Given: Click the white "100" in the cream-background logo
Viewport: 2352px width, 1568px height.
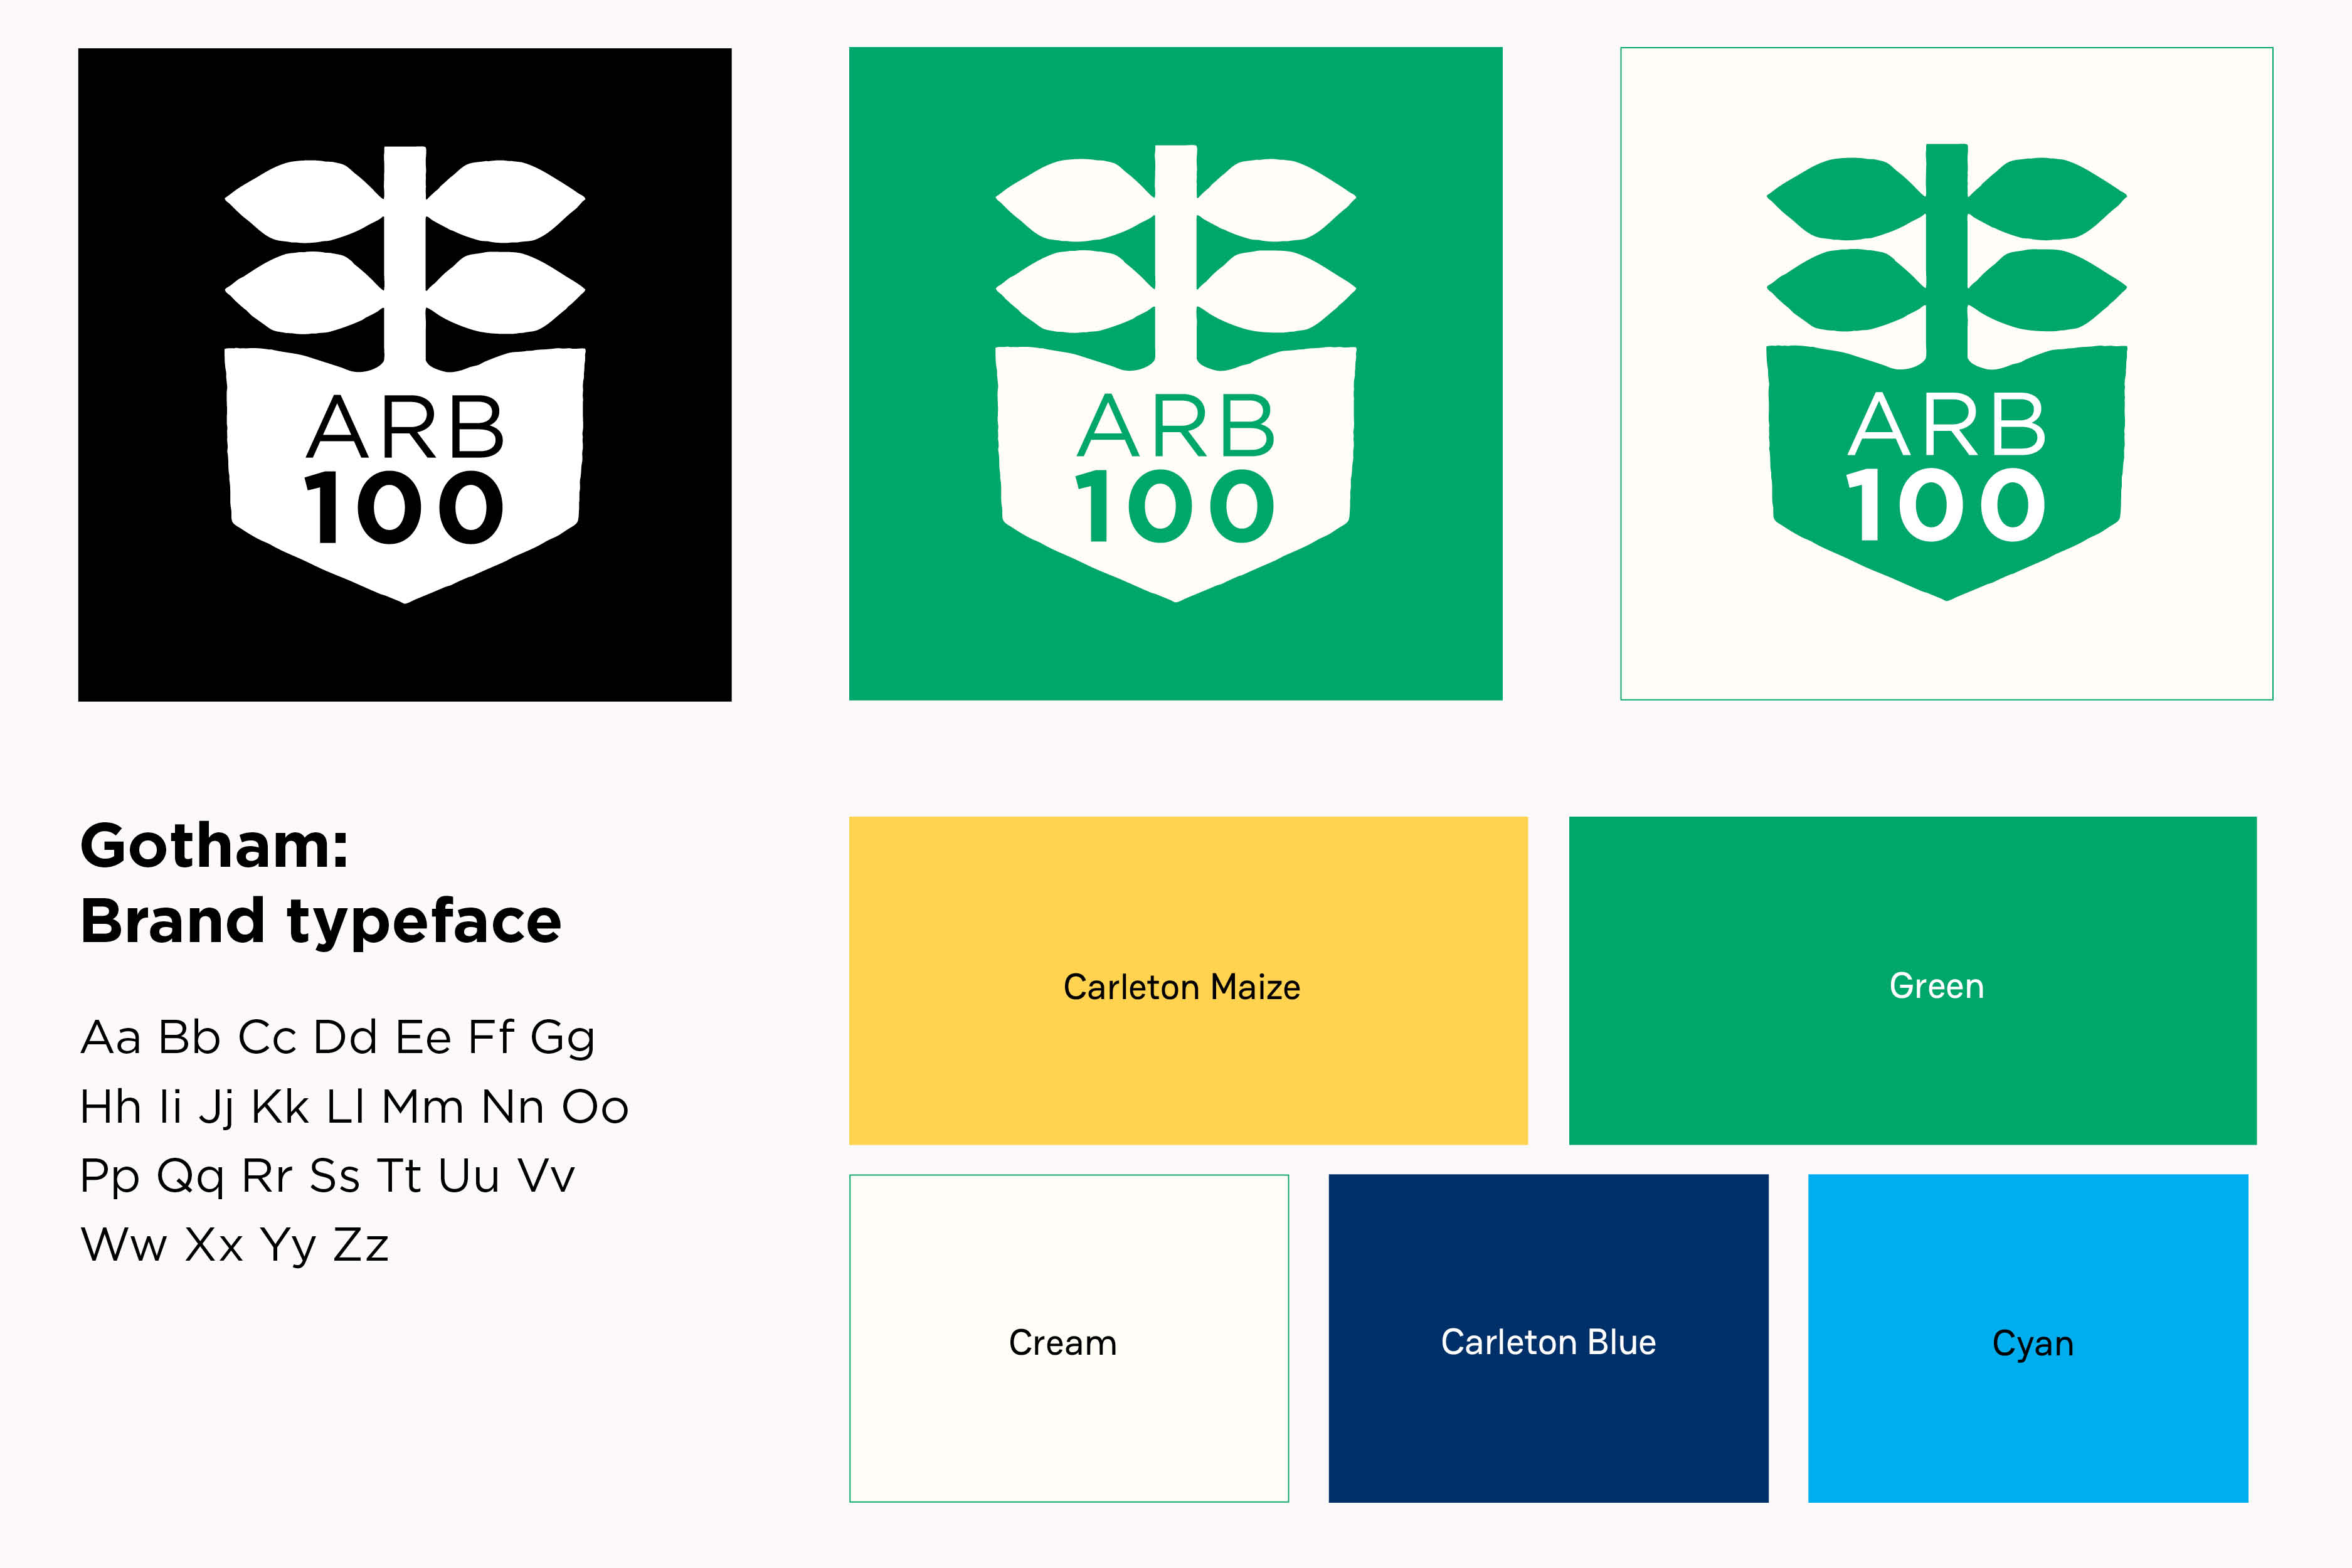Looking at the screenshot, I should click(x=1946, y=506).
